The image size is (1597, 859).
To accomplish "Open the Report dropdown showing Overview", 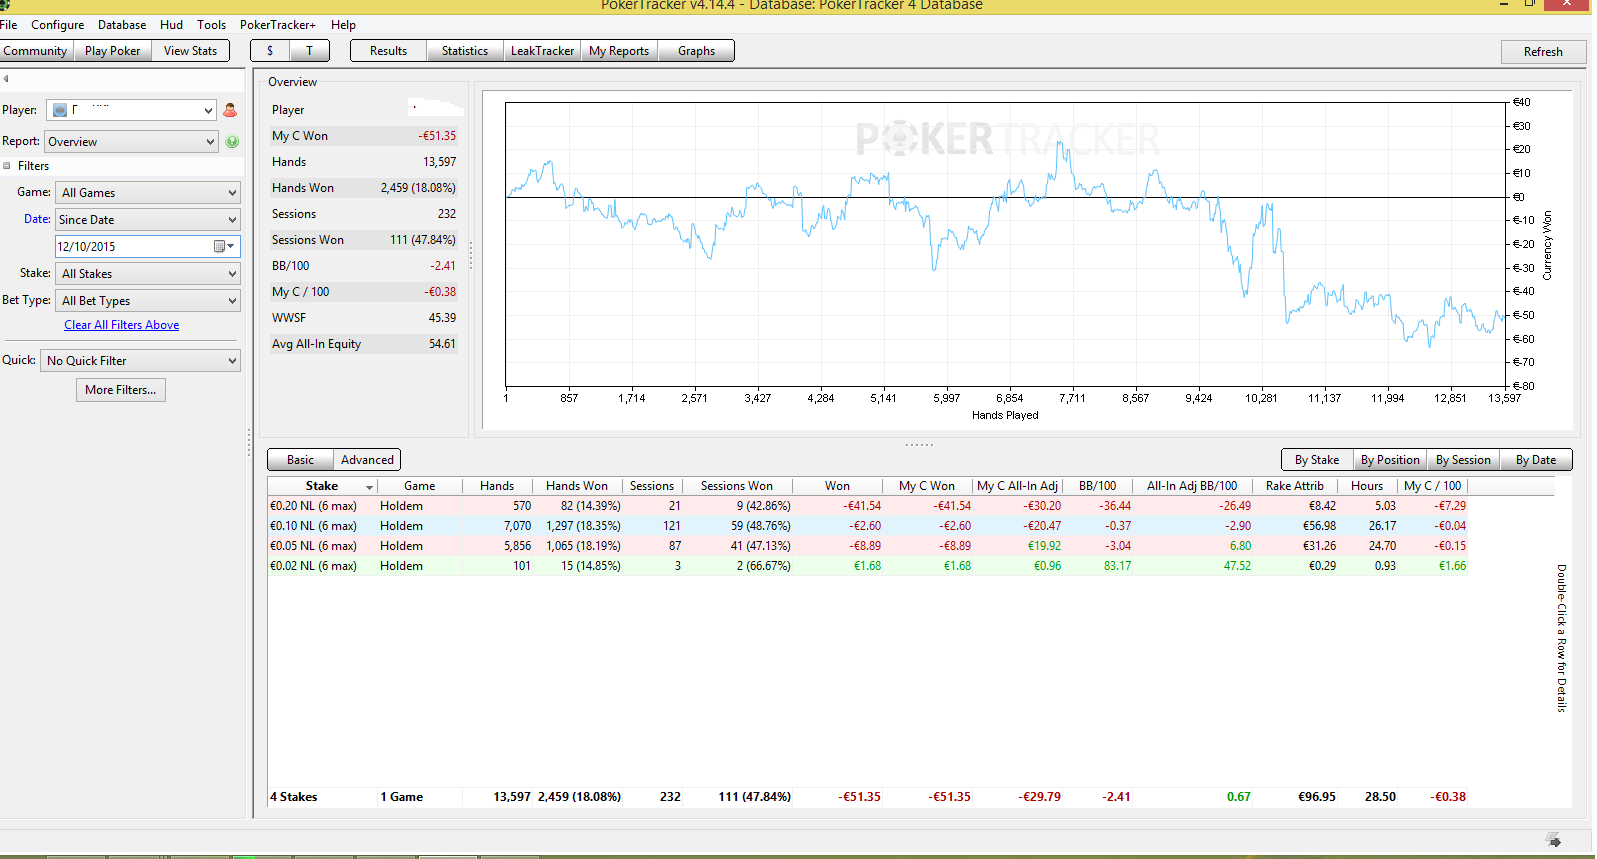I will point(131,142).
